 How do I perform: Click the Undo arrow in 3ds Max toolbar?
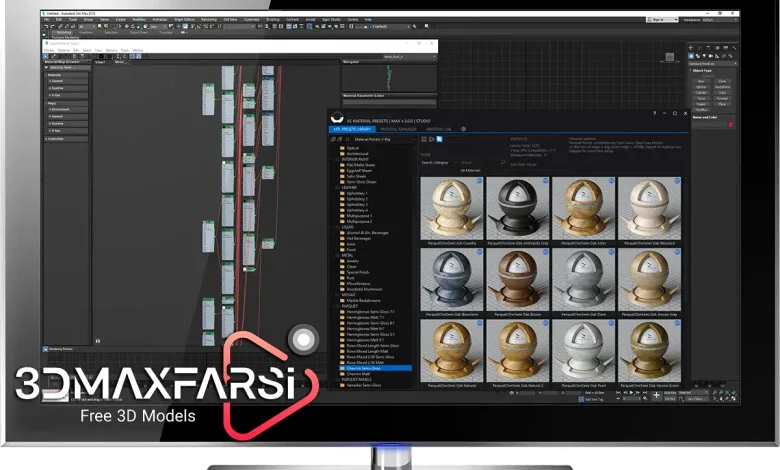click(46, 26)
